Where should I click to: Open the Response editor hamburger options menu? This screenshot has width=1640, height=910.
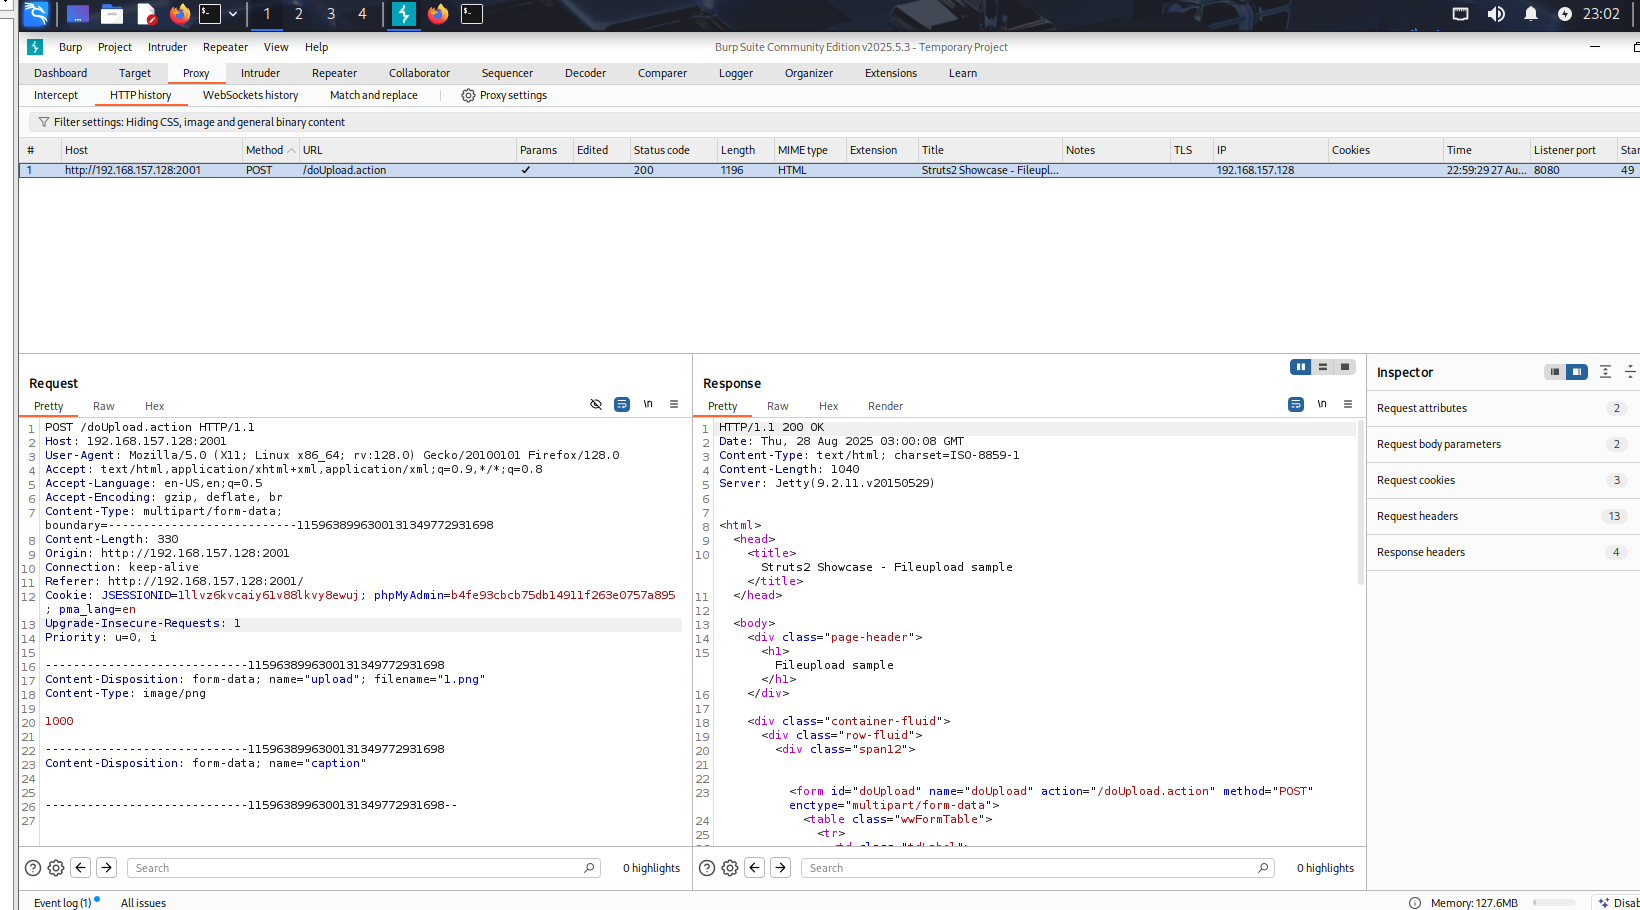tap(1348, 404)
